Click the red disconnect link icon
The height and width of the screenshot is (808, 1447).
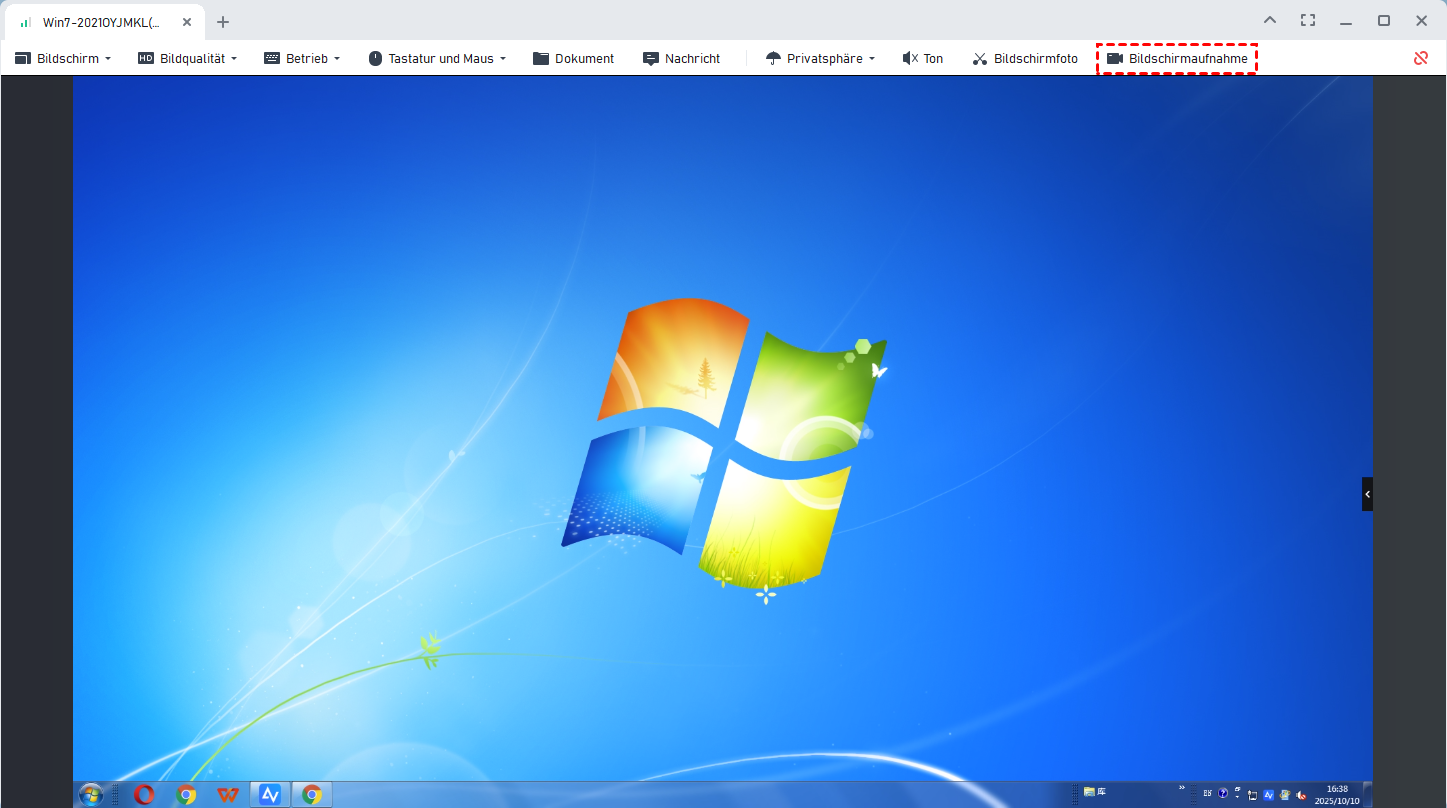(x=1420, y=58)
